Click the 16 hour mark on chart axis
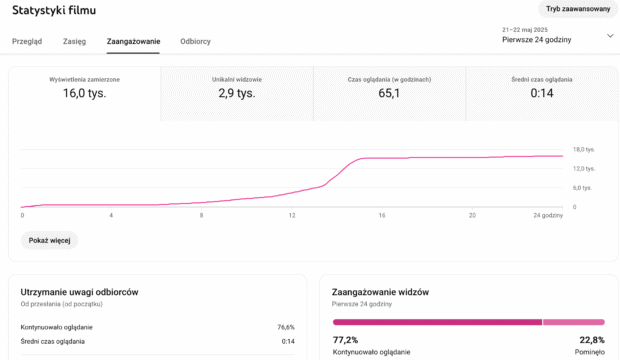The image size is (620, 360). pos(382,215)
